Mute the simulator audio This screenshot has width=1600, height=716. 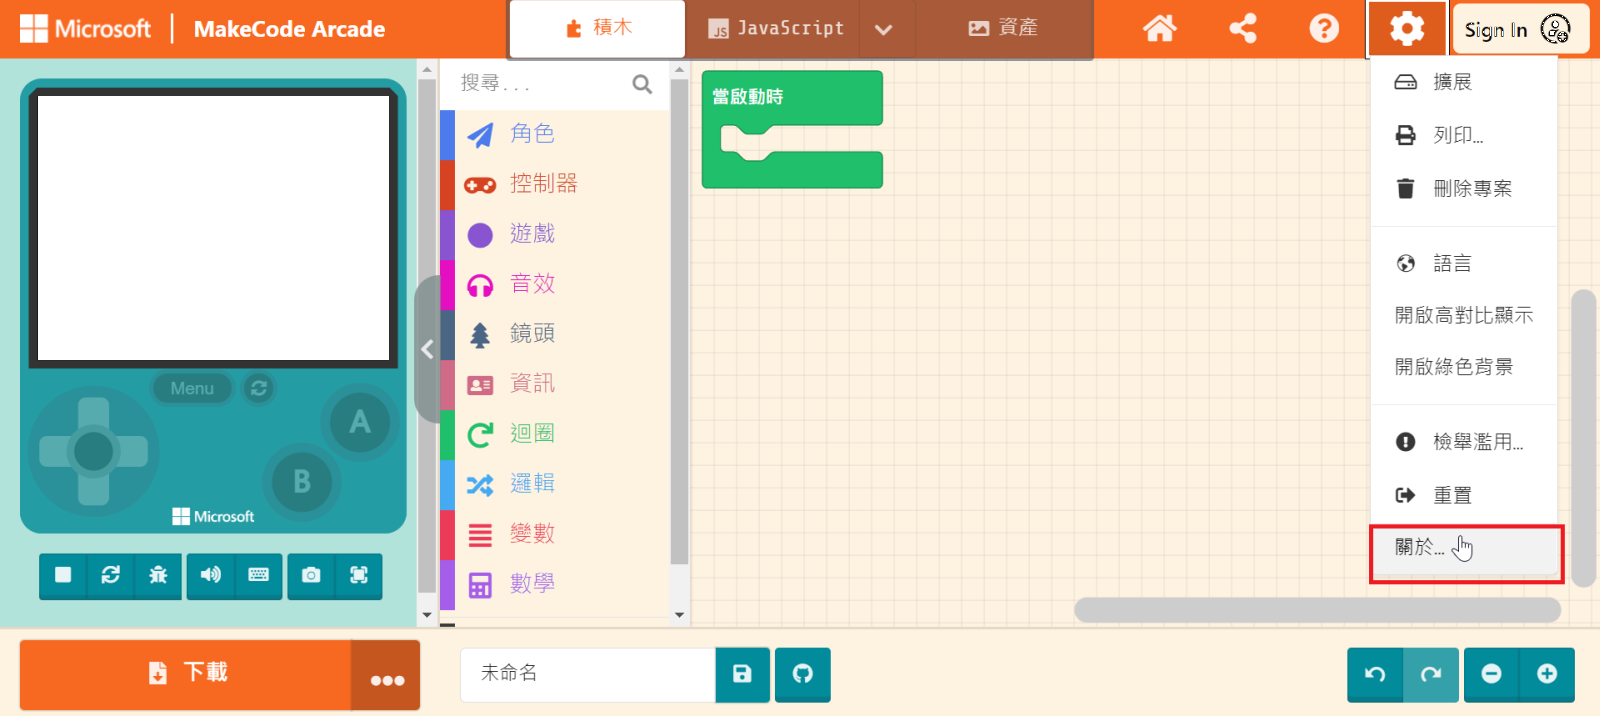tap(210, 575)
